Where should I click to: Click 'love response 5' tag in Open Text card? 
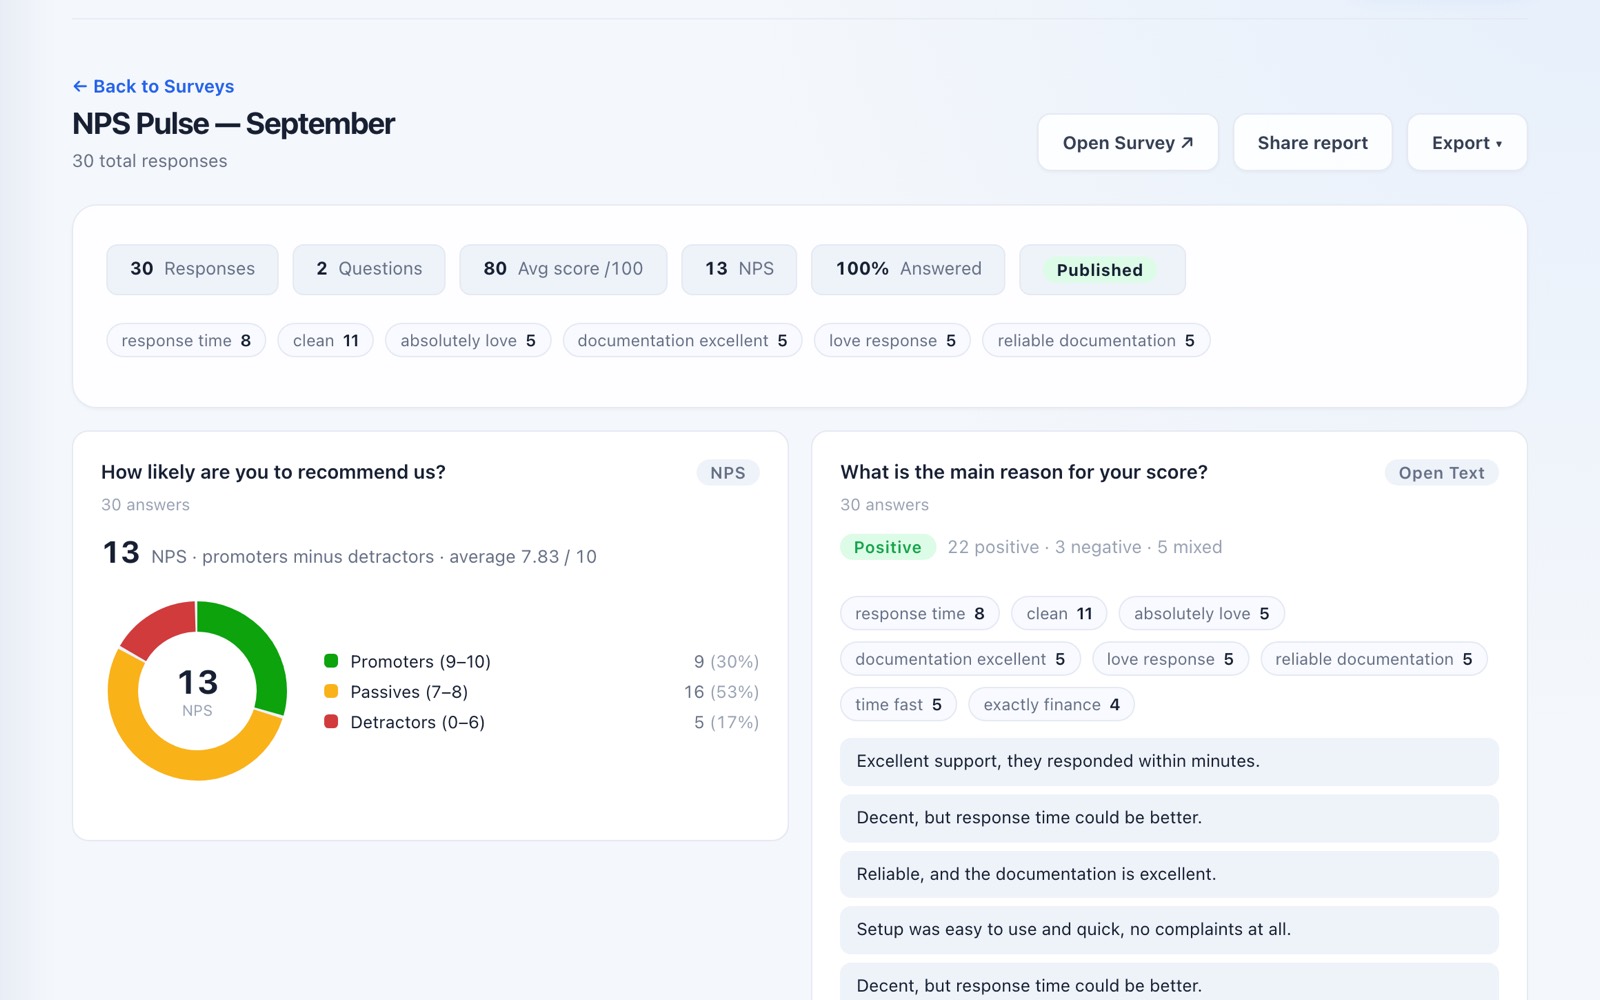click(x=1170, y=659)
